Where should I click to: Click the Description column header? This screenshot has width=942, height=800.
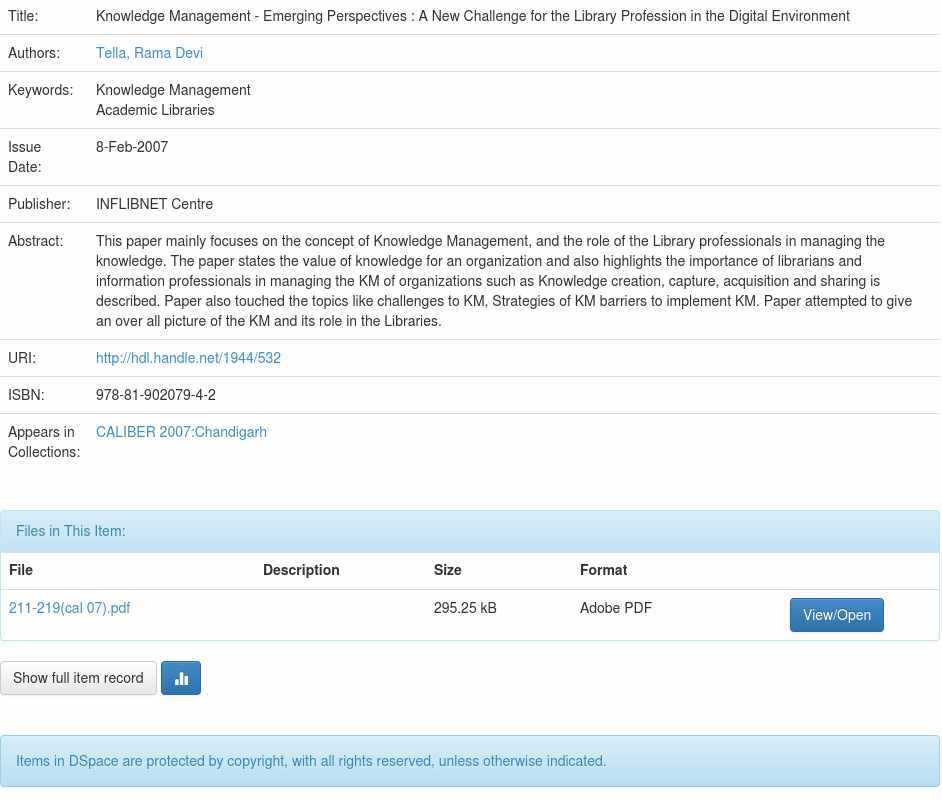tap(301, 570)
